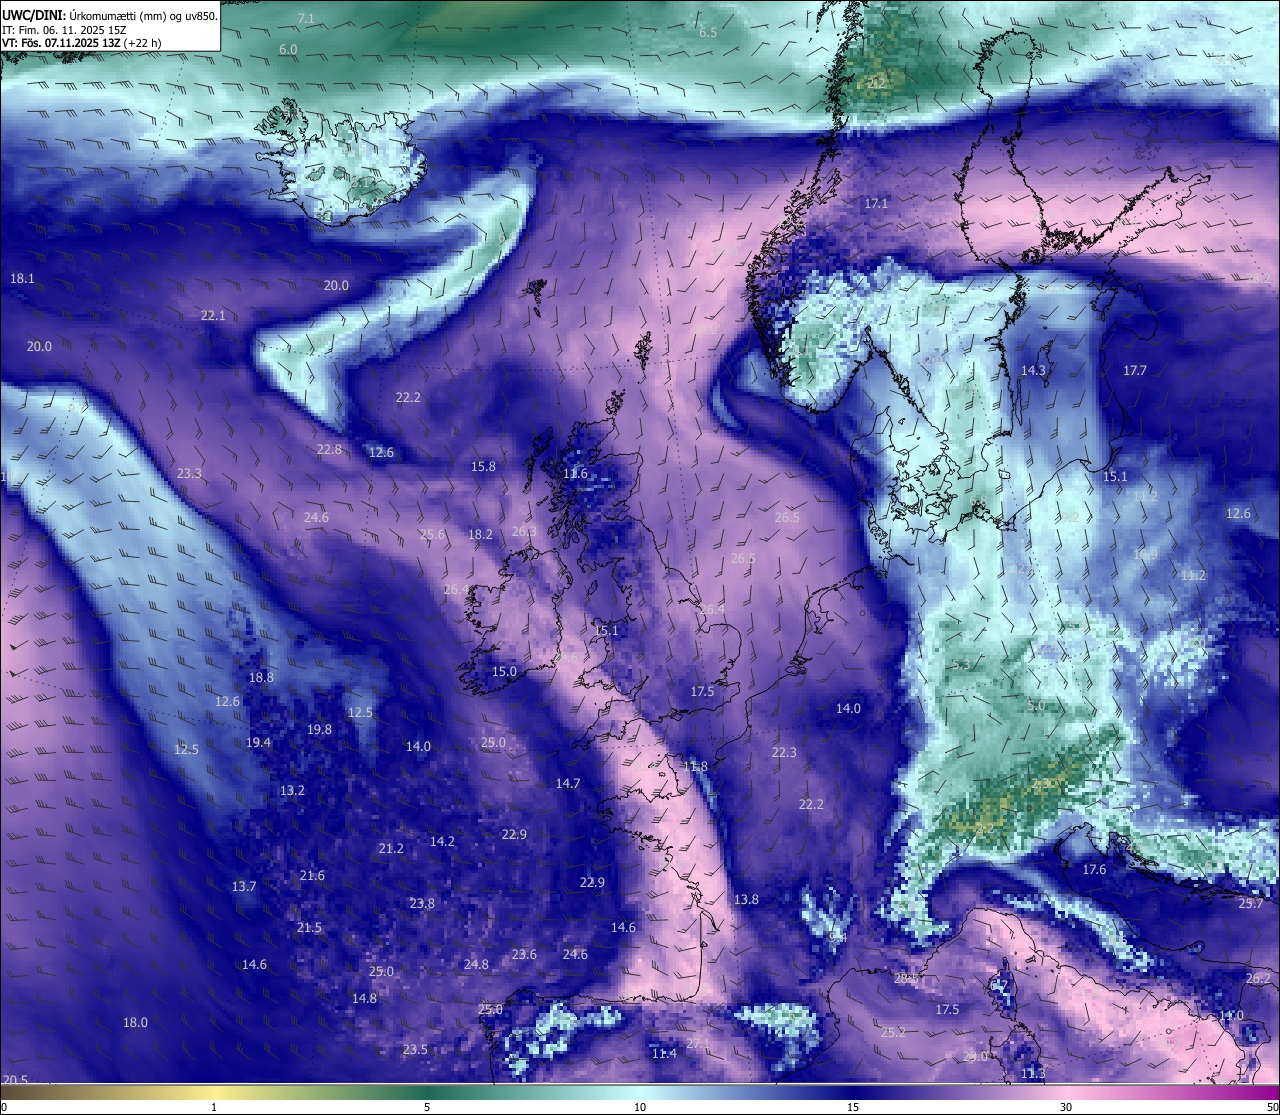Click the 19.8 value label
The image size is (1280, 1115).
[x=319, y=730]
